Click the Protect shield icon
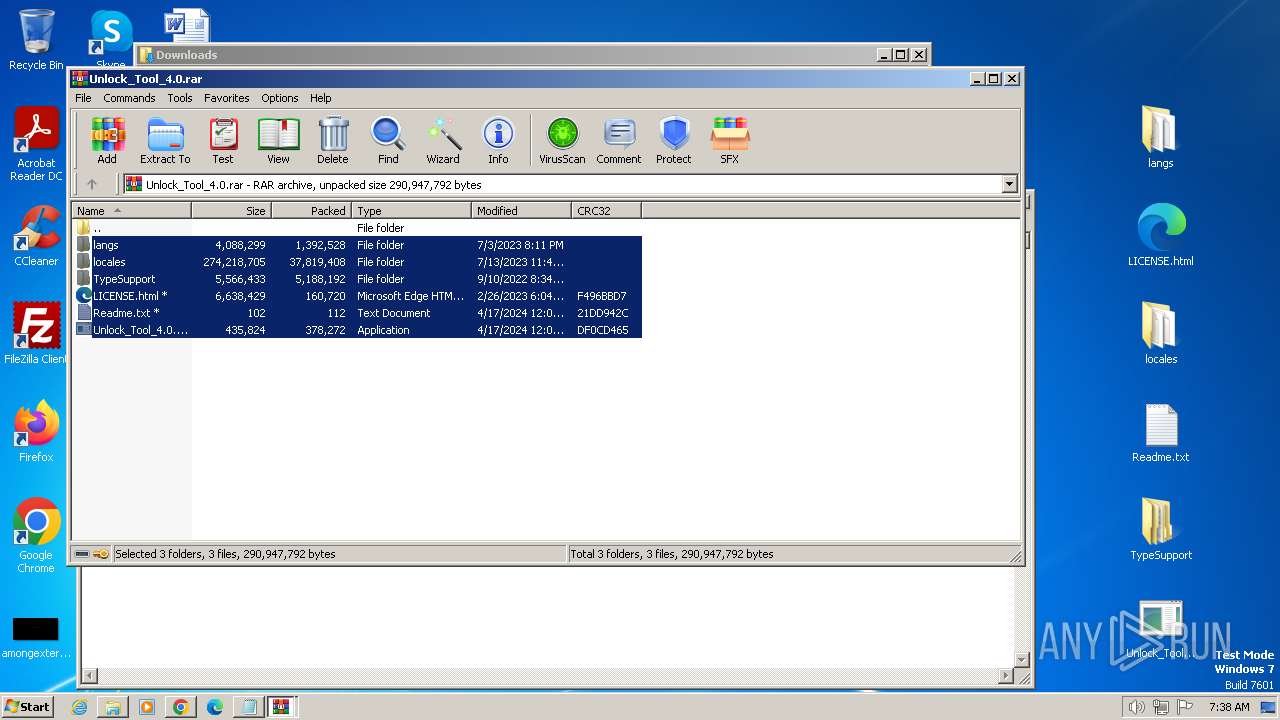1280x720 pixels. [x=674, y=140]
